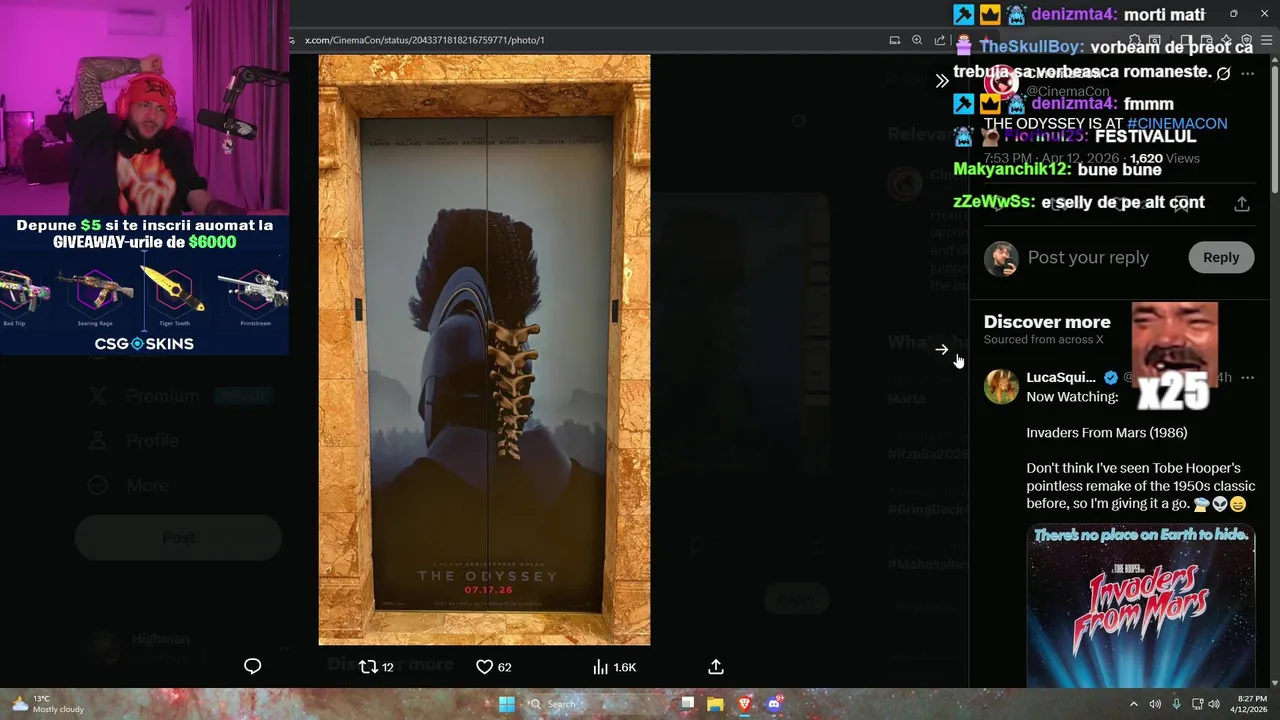1280x720 pixels.
Task: Click the 1,620 Views text
Action: pyautogui.click(x=1164, y=158)
